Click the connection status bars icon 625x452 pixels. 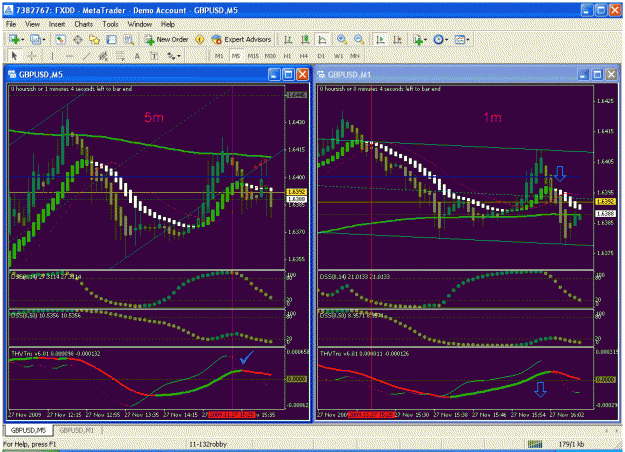[x=535, y=444]
